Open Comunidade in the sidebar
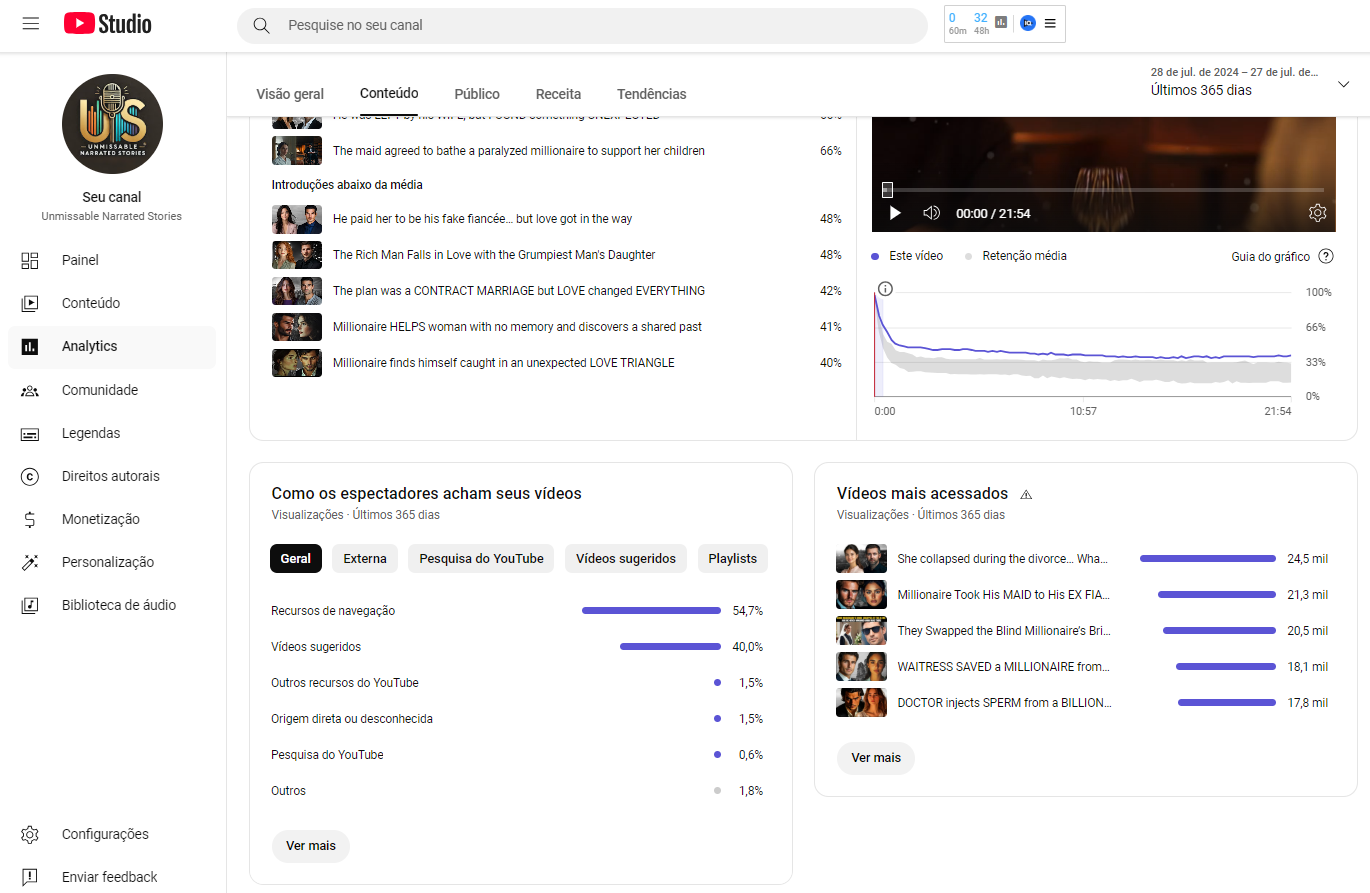 tap(112, 390)
